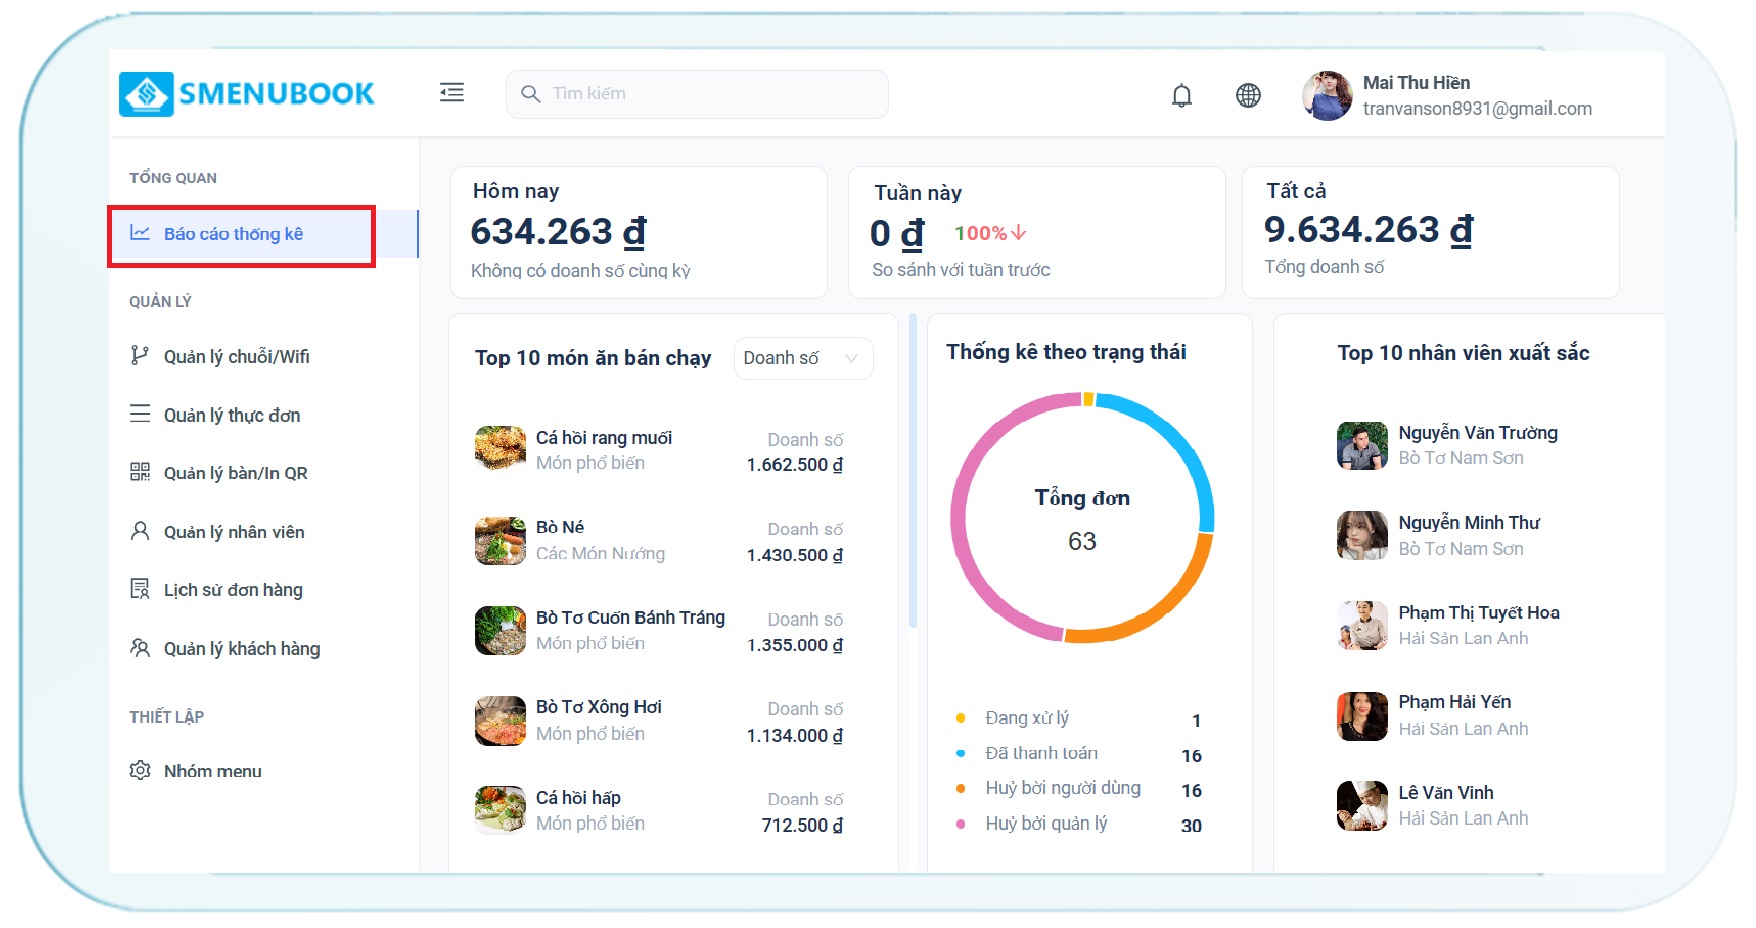The width and height of the screenshot is (1756, 928).
Task: Click the SMENUBOOK logo
Action: 247,94
